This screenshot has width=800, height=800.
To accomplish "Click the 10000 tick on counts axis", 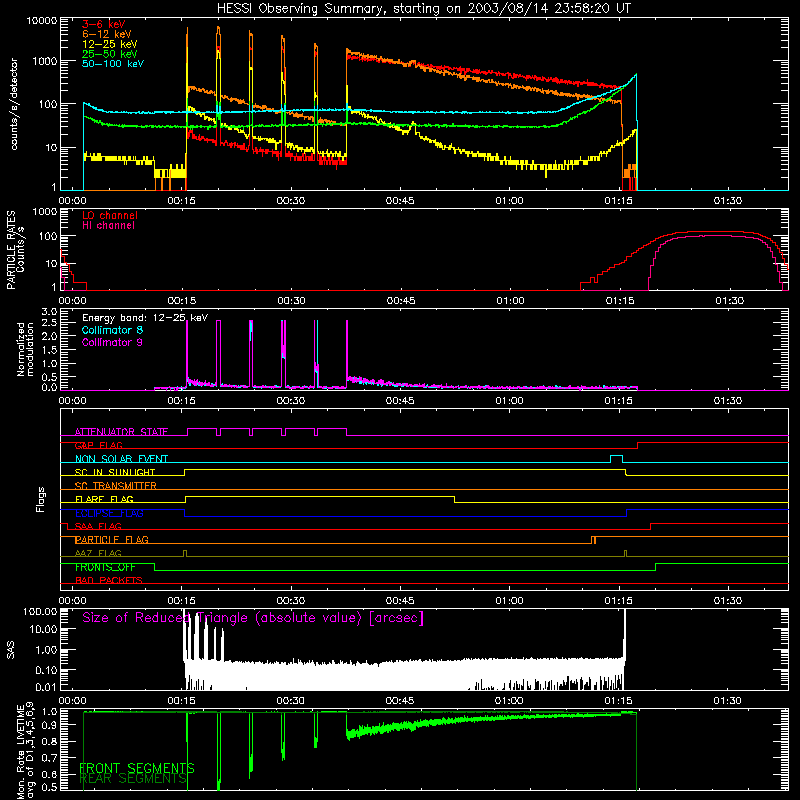I will pos(42,21).
